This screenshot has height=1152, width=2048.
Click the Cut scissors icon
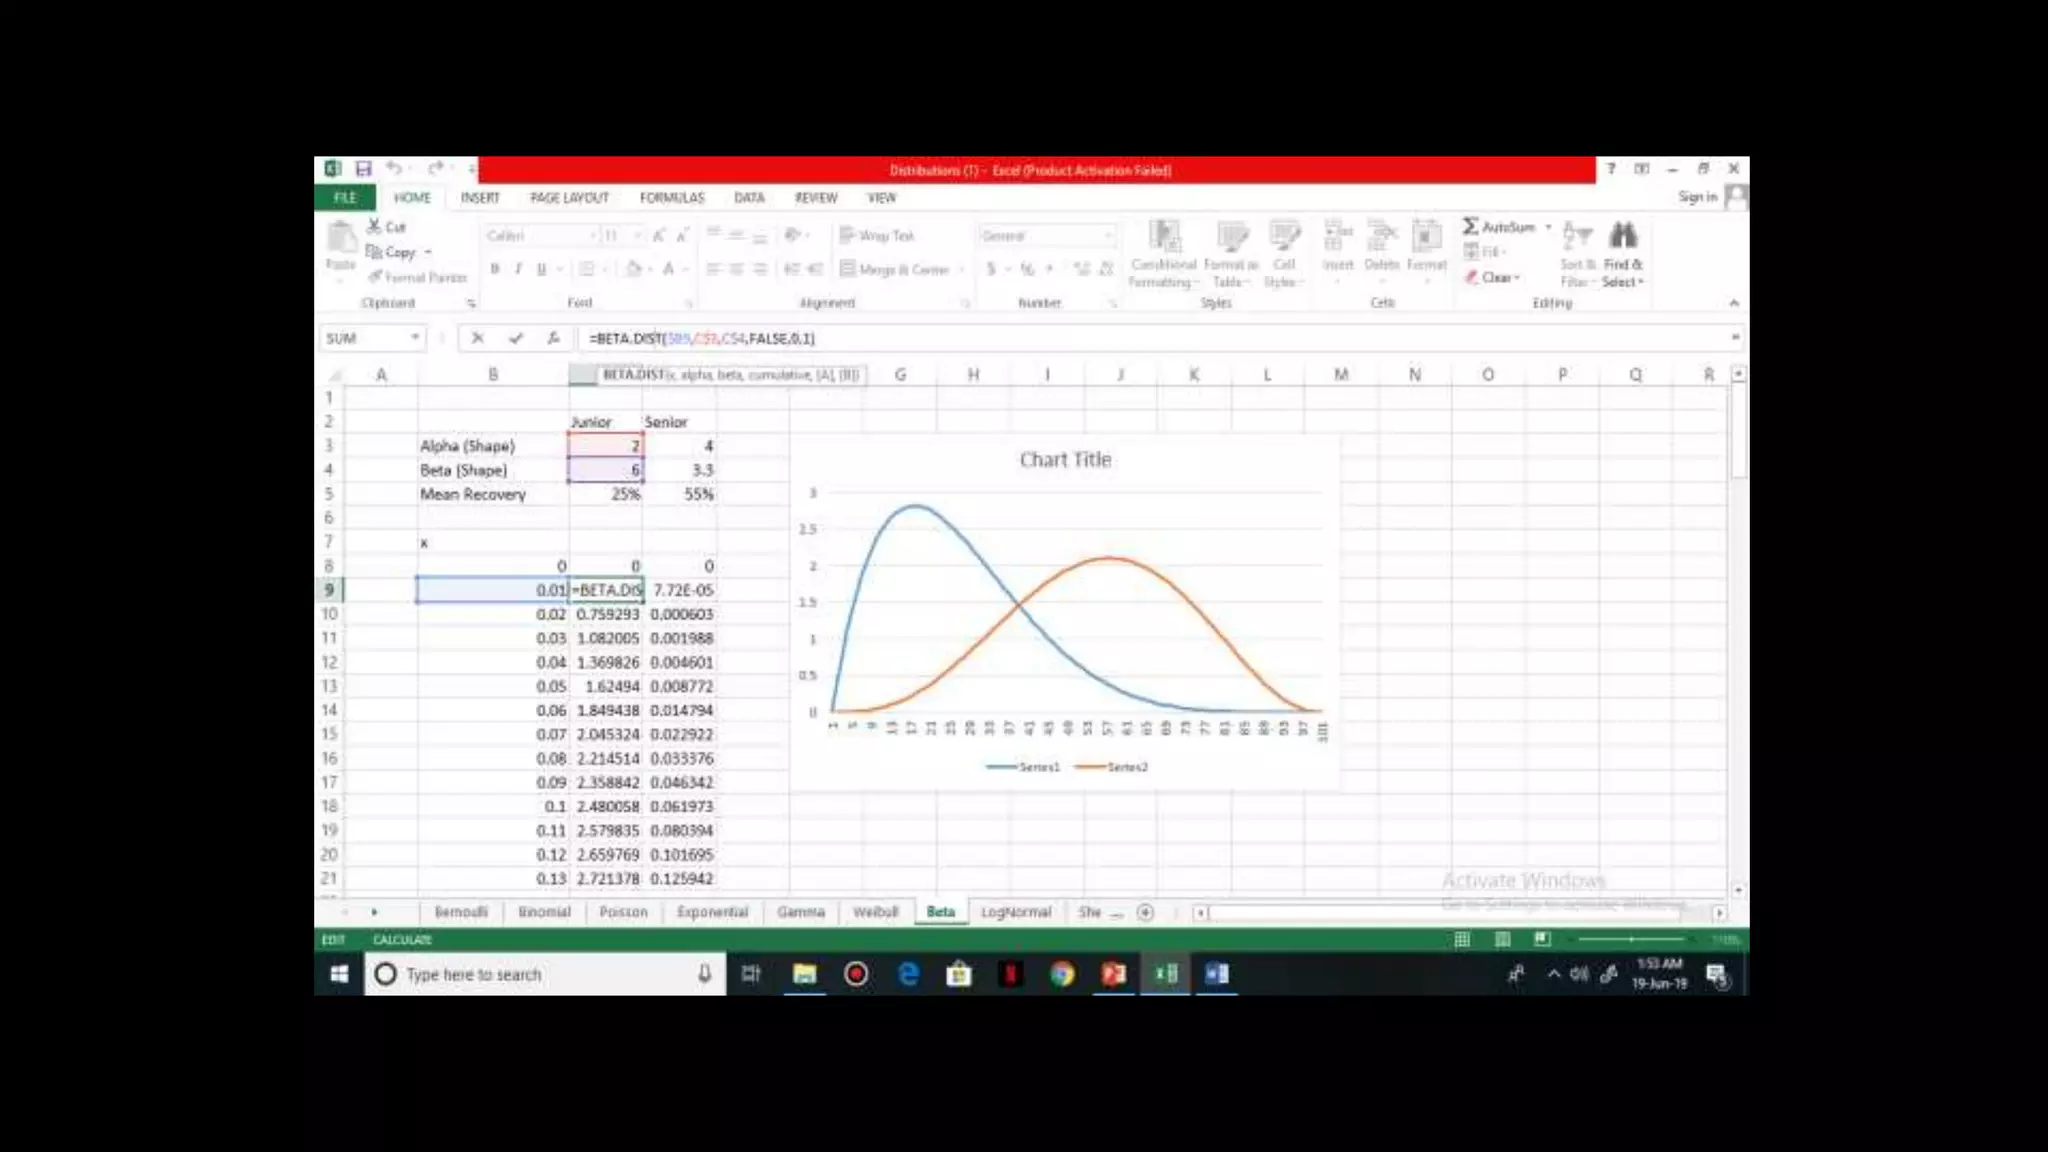point(374,227)
